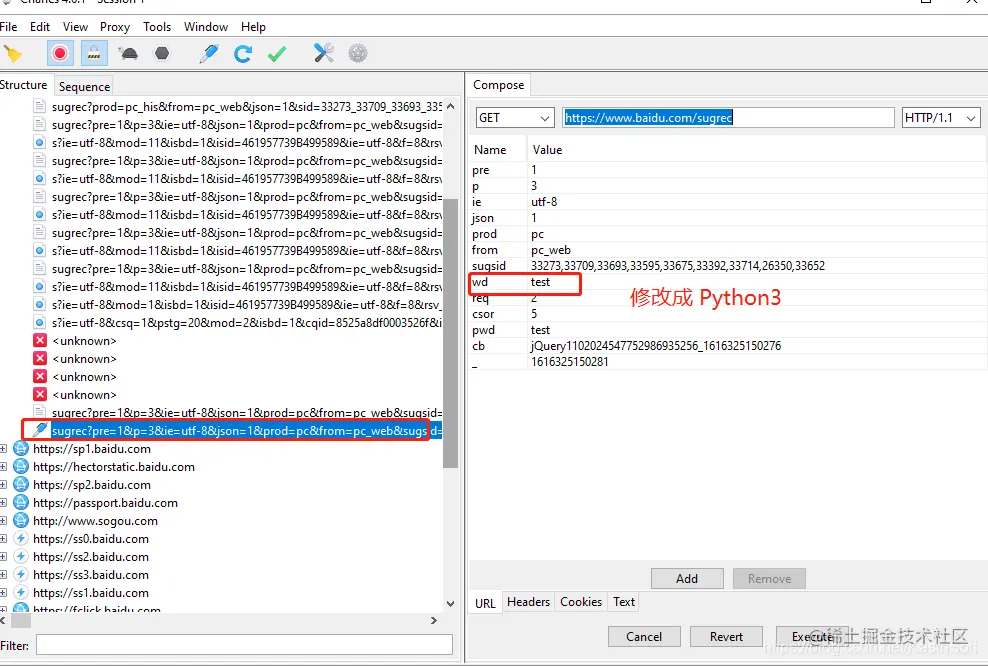Expand the https://hectorstatic.baidu.com node
The width and height of the screenshot is (988, 666).
tap(3, 467)
